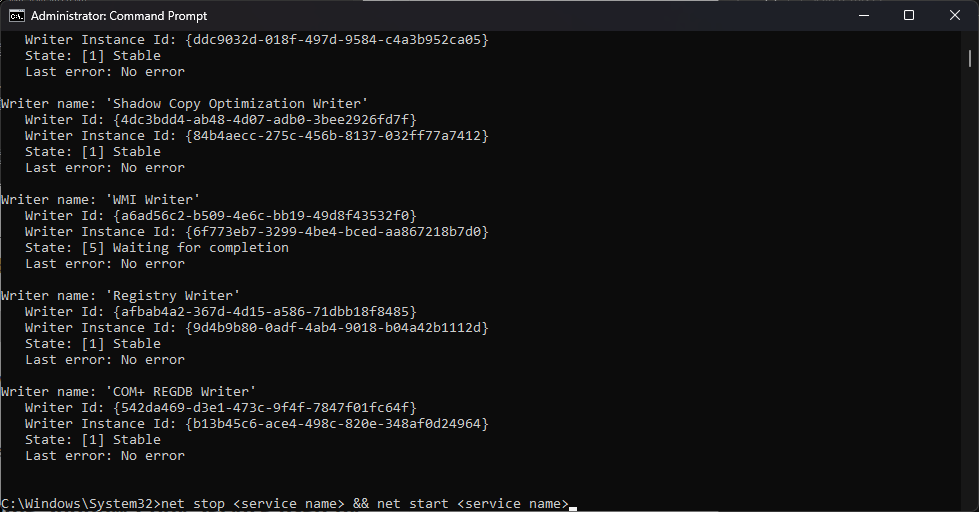Click the blinking cursor after the command

(573, 504)
